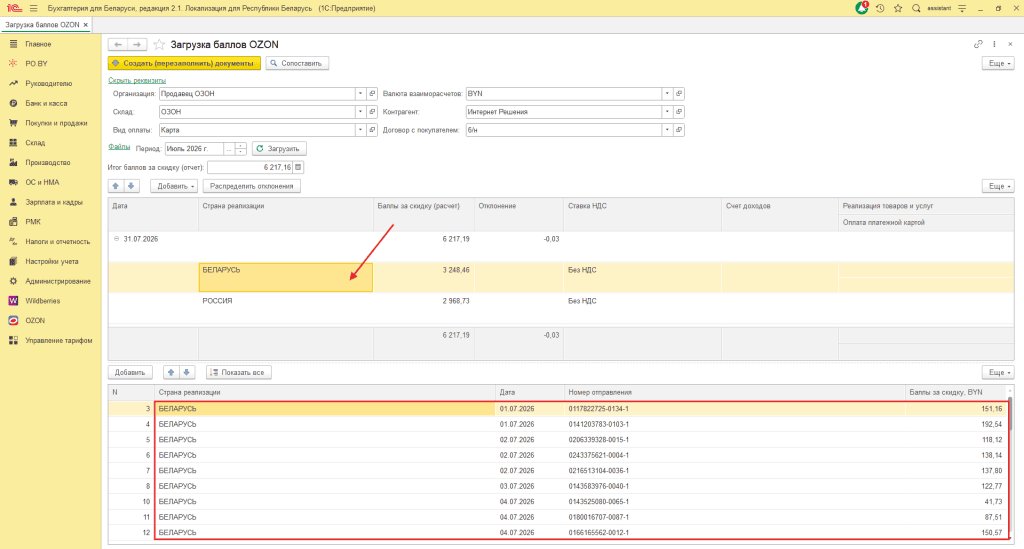
Task: Open Управление тарифом section
Action: [58, 341]
